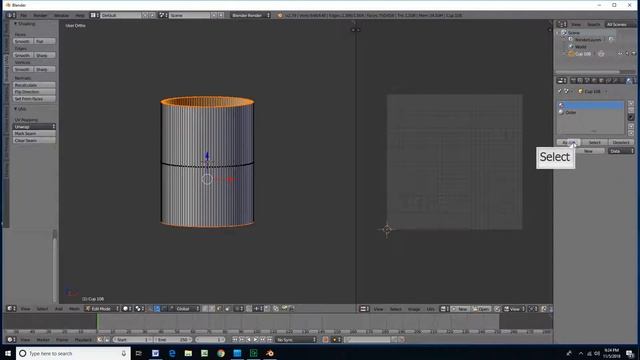Click the timeline current frame marker

pyautogui.click(x=98, y=322)
